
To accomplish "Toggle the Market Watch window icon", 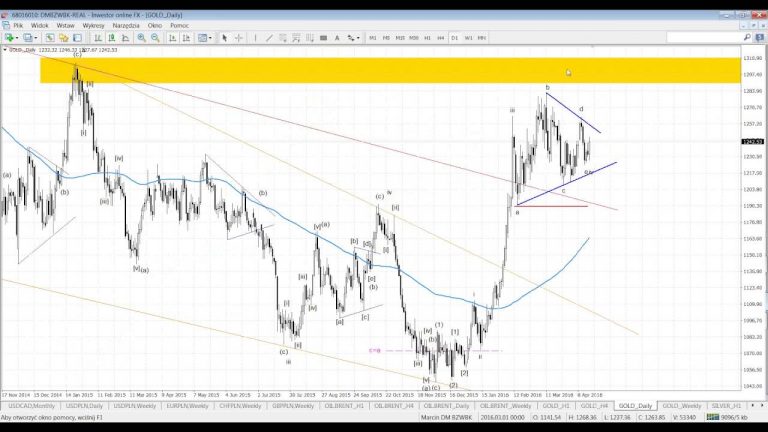I will pyautogui.click(x=50, y=38).
